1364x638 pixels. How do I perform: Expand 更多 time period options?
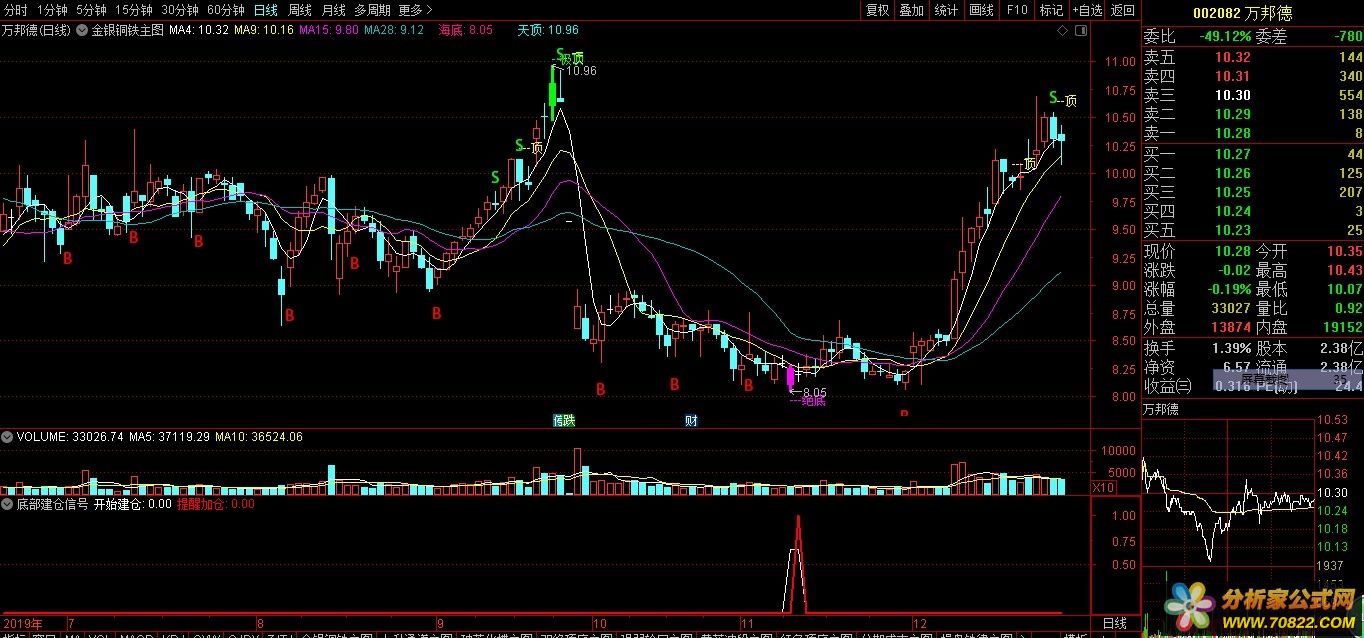pyautogui.click(x=415, y=10)
